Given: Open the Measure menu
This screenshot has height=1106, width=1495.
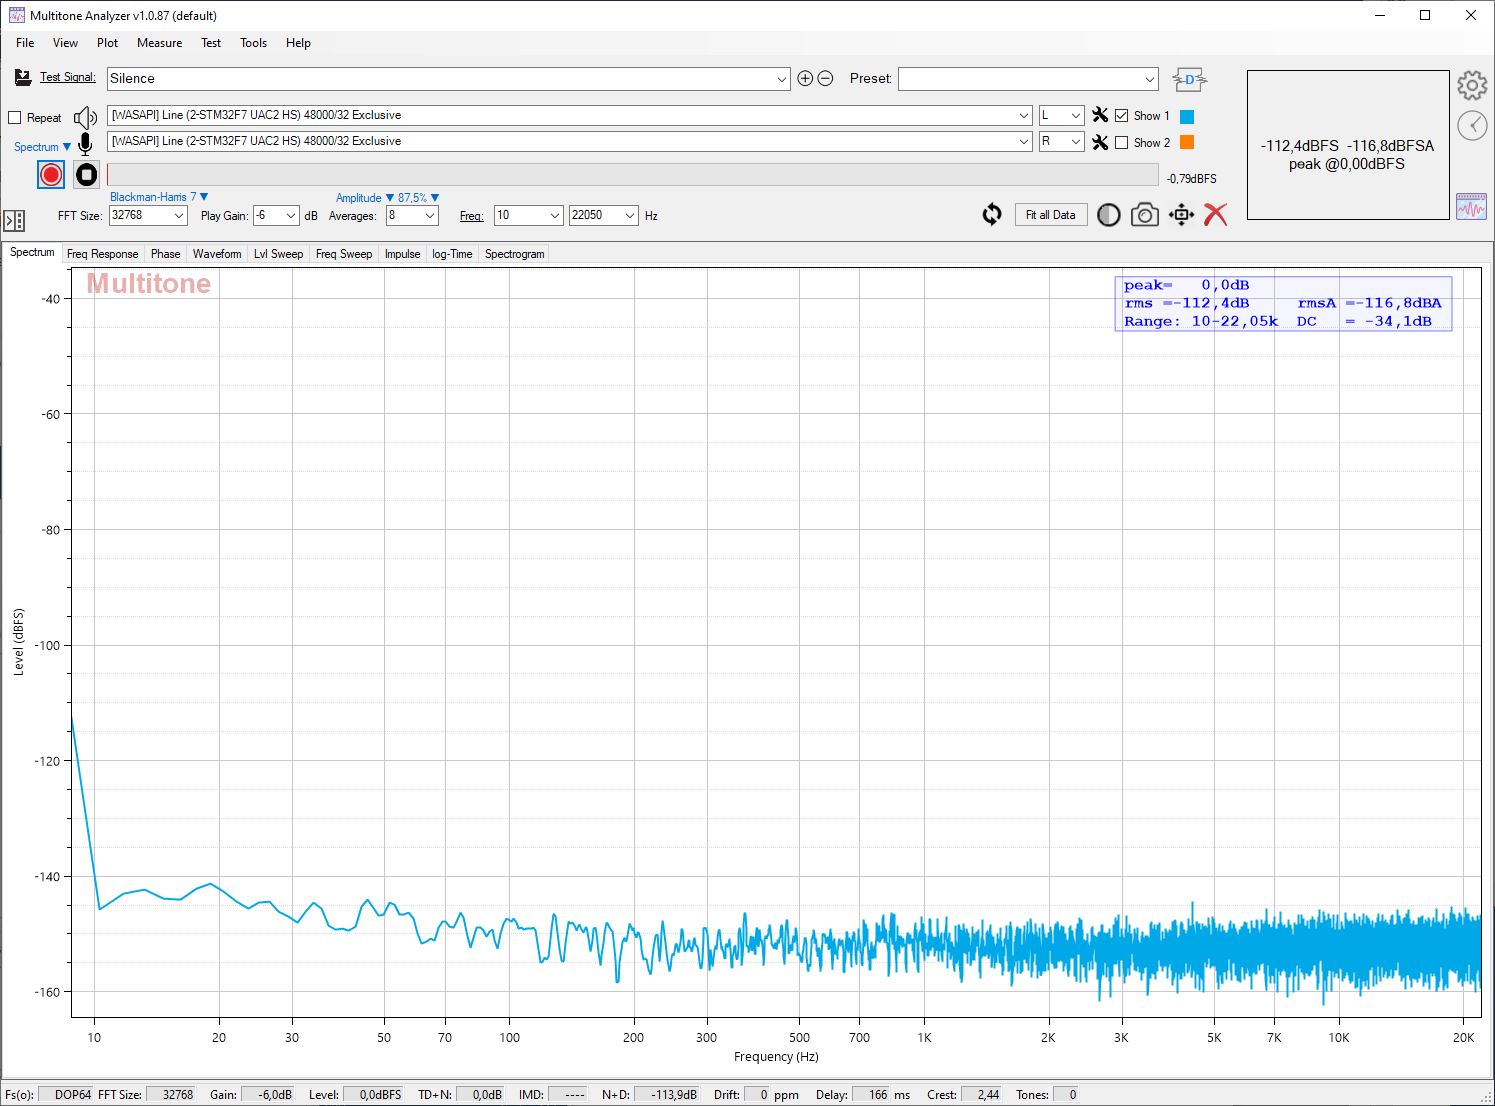Looking at the screenshot, I should [x=160, y=43].
